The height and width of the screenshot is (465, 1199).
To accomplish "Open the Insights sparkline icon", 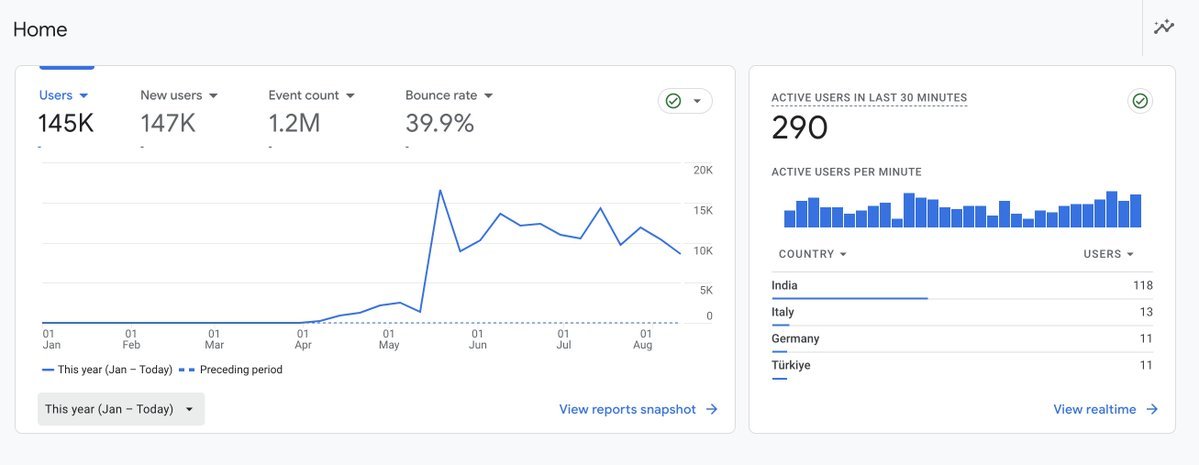I will coord(1163,27).
